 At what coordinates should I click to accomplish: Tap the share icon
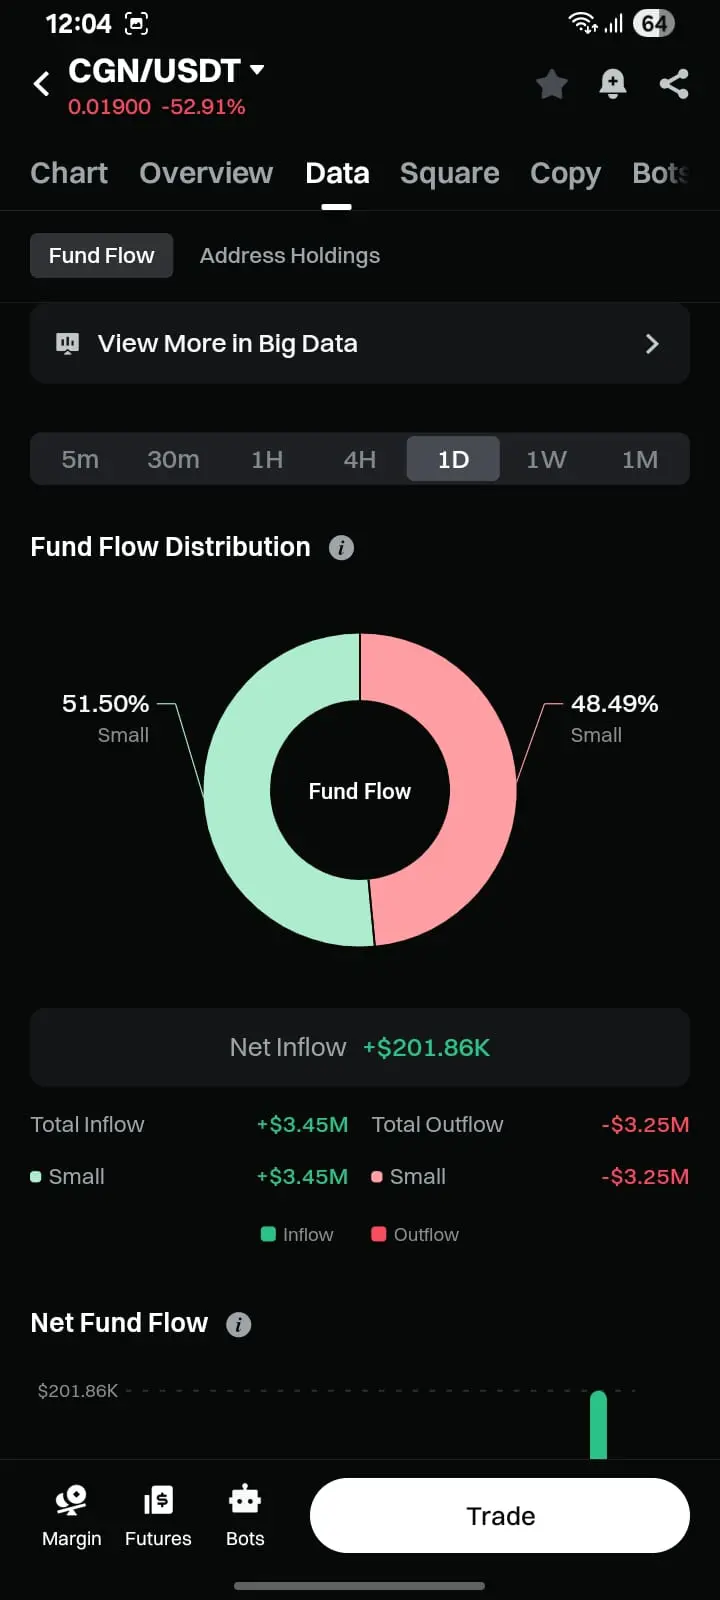(x=674, y=84)
